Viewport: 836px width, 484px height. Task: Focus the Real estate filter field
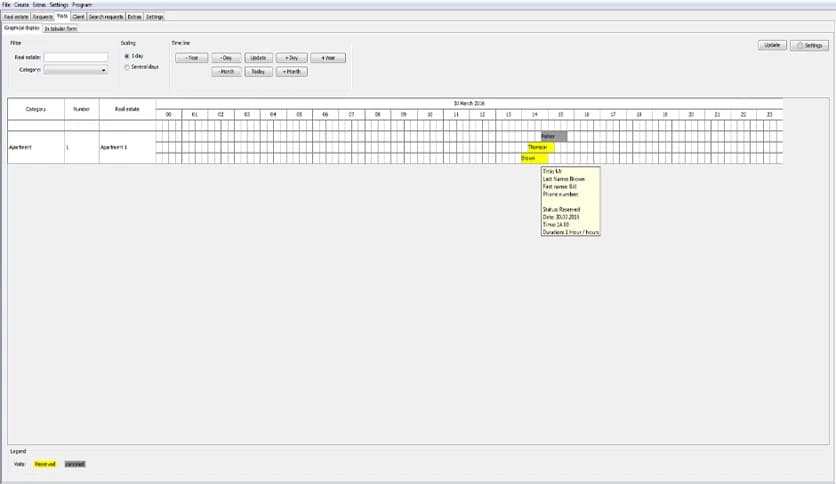click(76, 57)
